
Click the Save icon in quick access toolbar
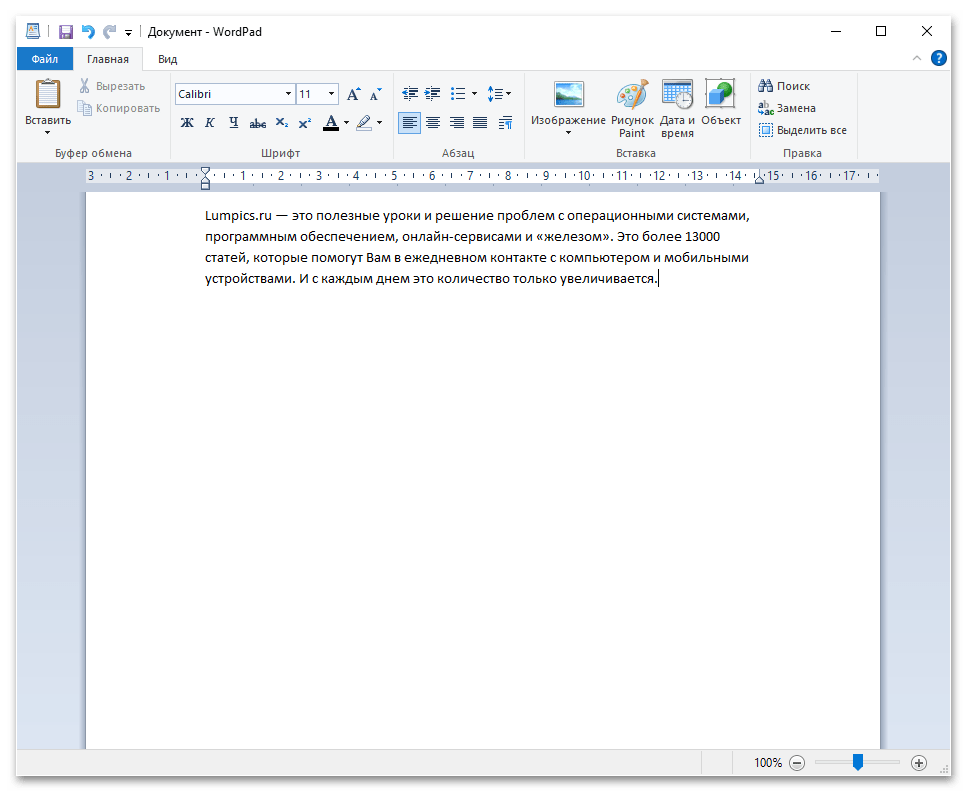point(66,32)
